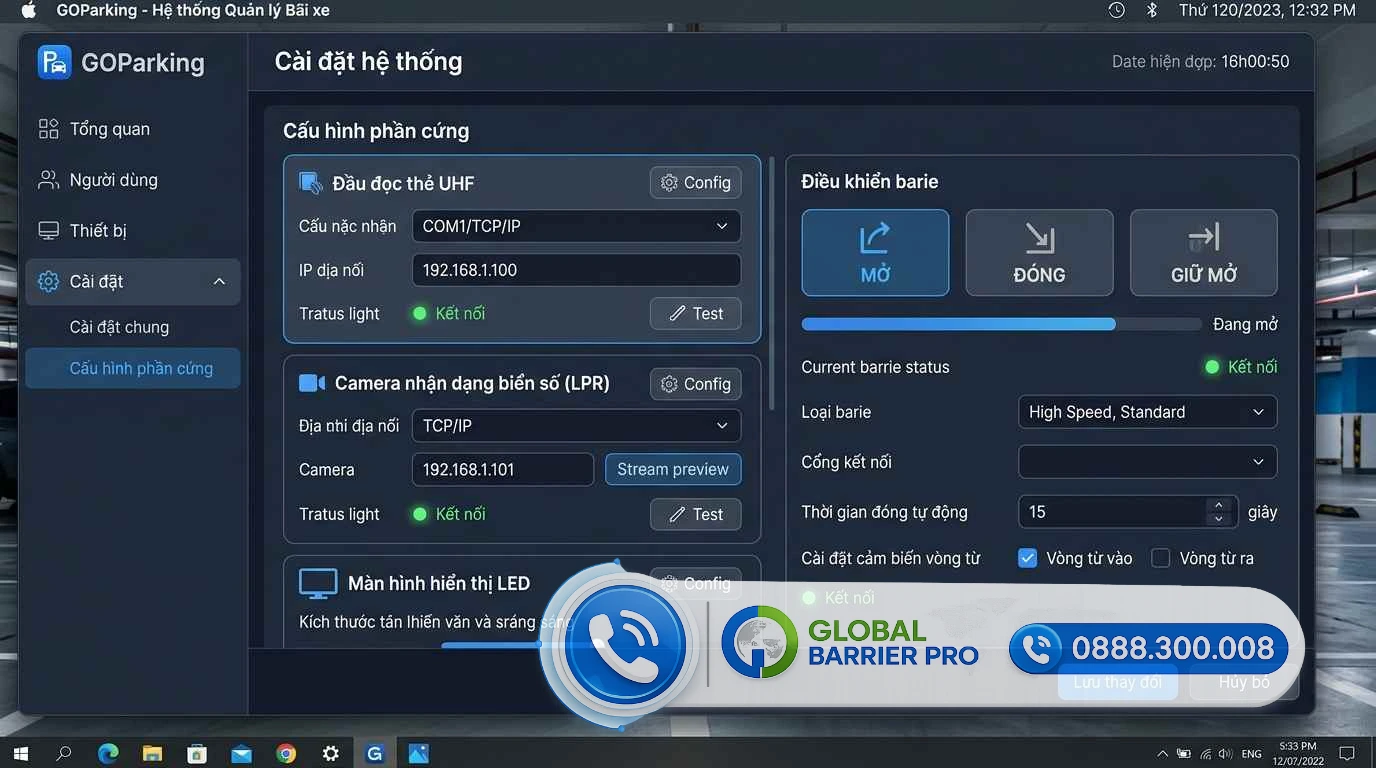
Task: Open Windows Settings from the taskbar
Action: (x=330, y=753)
